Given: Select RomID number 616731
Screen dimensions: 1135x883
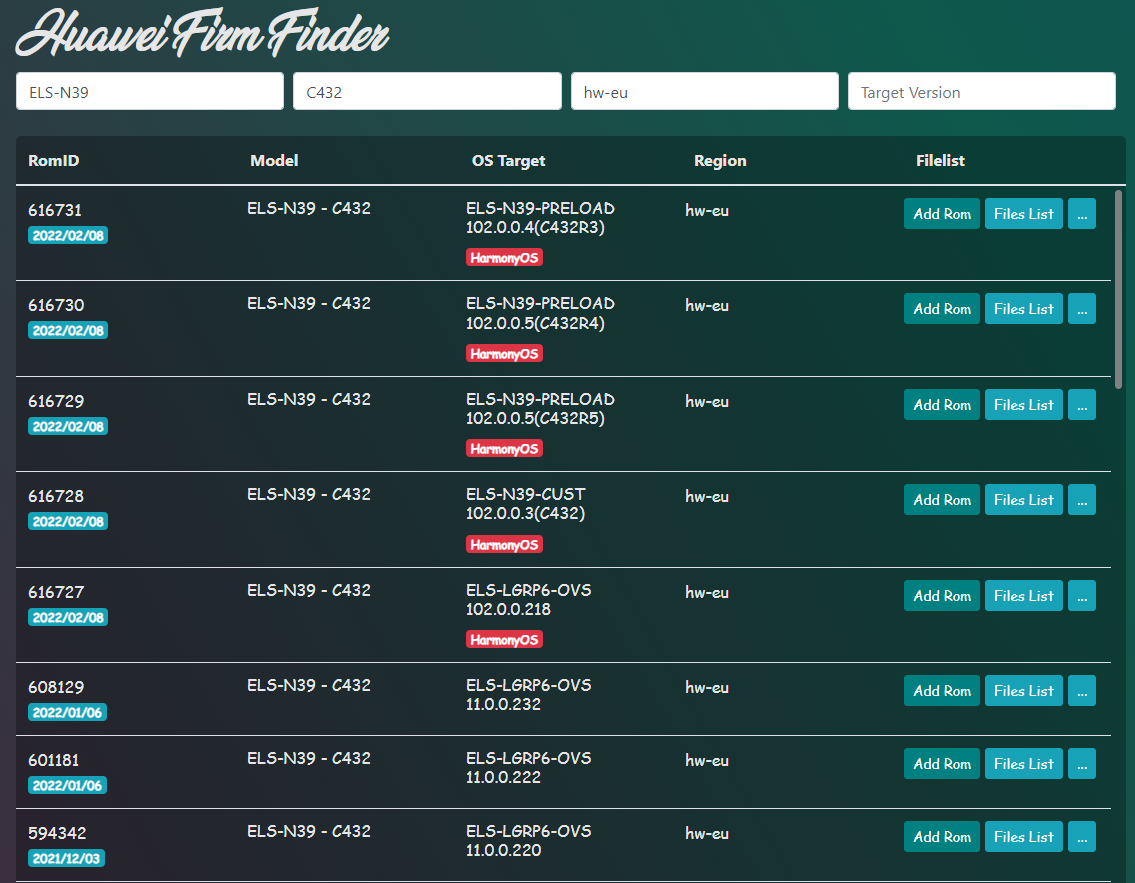Looking at the screenshot, I should [x=55, y=210].
